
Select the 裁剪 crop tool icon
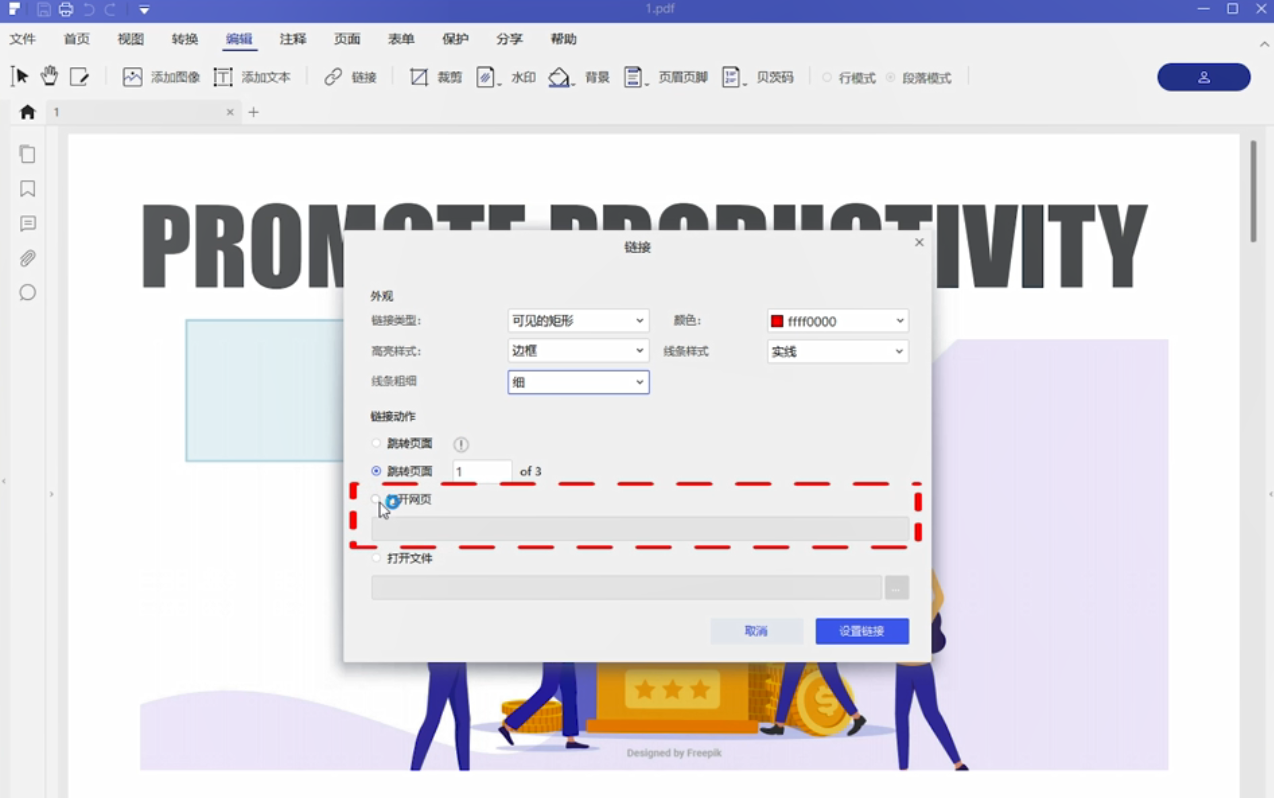[x=419, y=77]
